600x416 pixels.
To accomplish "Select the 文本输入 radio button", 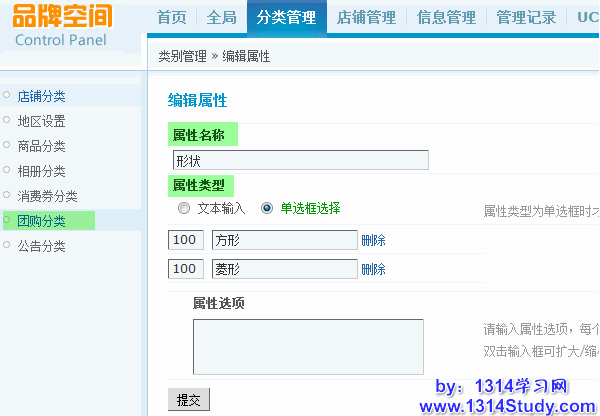I will pyautogui.click(x=183, y=209).
